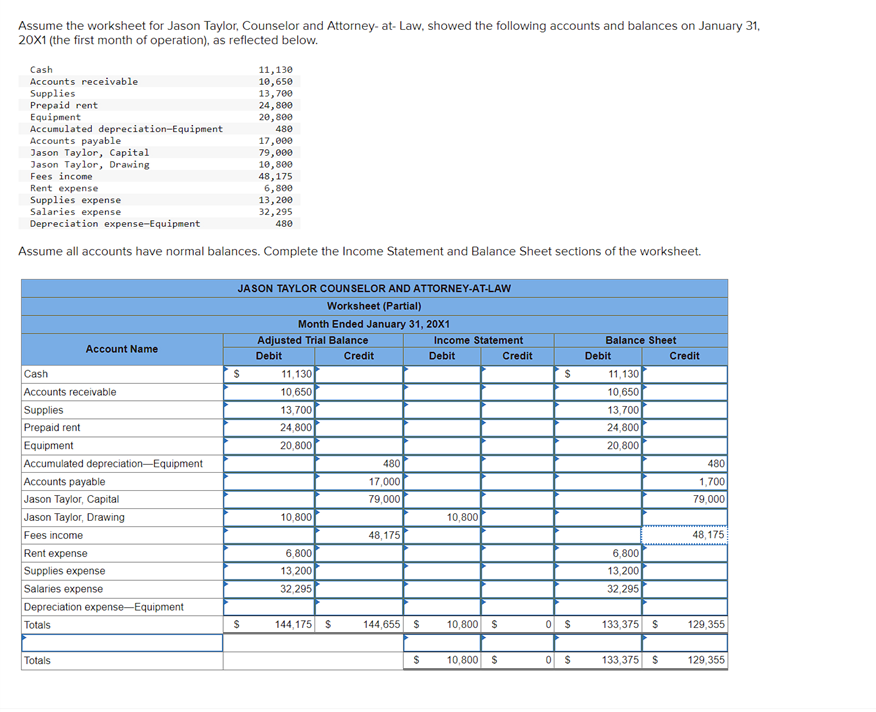Image resolution: width=876 pixels, height=712 pixels.
Task: Select the Jason Taylor, Drawing Income Statement debit cell
Action: pos(440,517)
